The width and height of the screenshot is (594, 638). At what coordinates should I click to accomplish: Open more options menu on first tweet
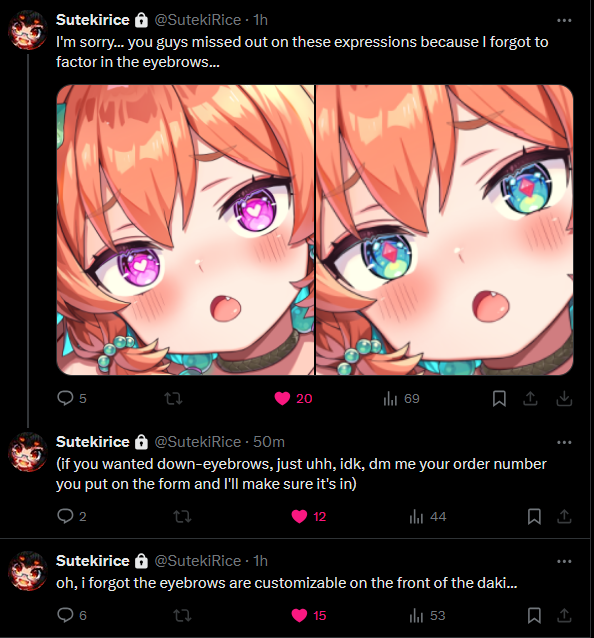click(x=564, y=20)
